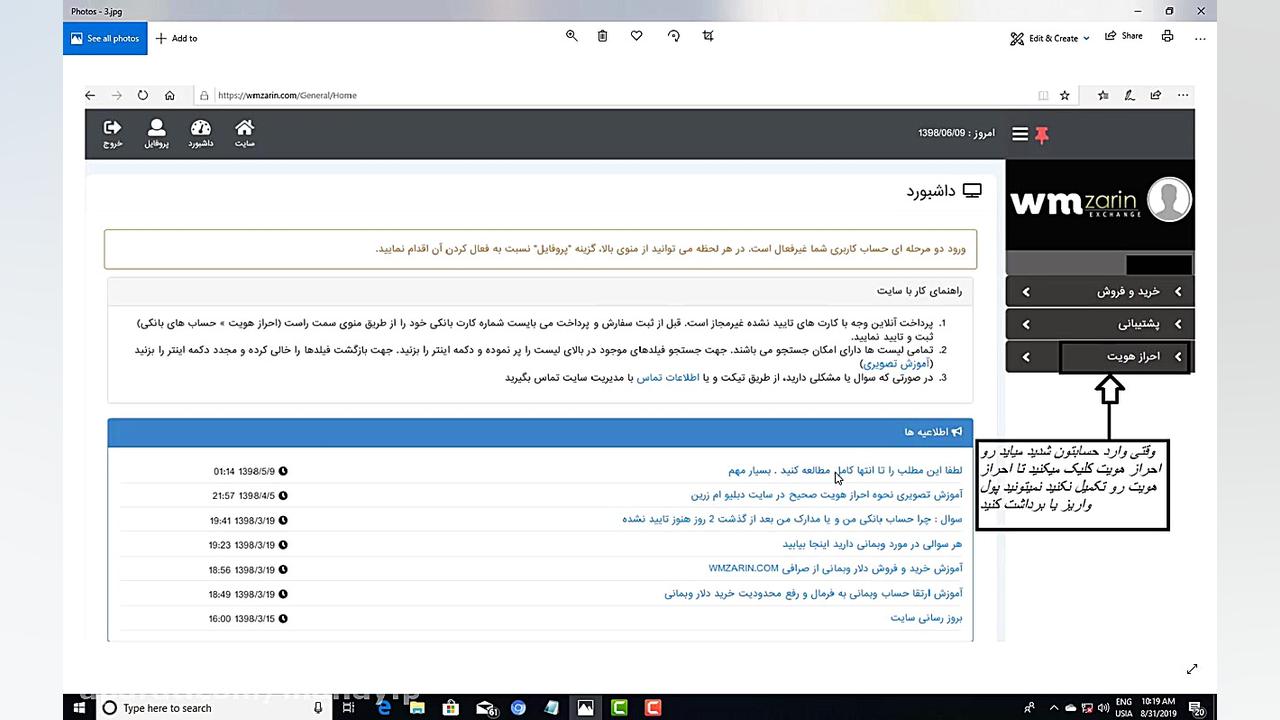Click the Share button in the Photos toolbar
This screenshot has width=1280, height=720.
(1124, 36)
